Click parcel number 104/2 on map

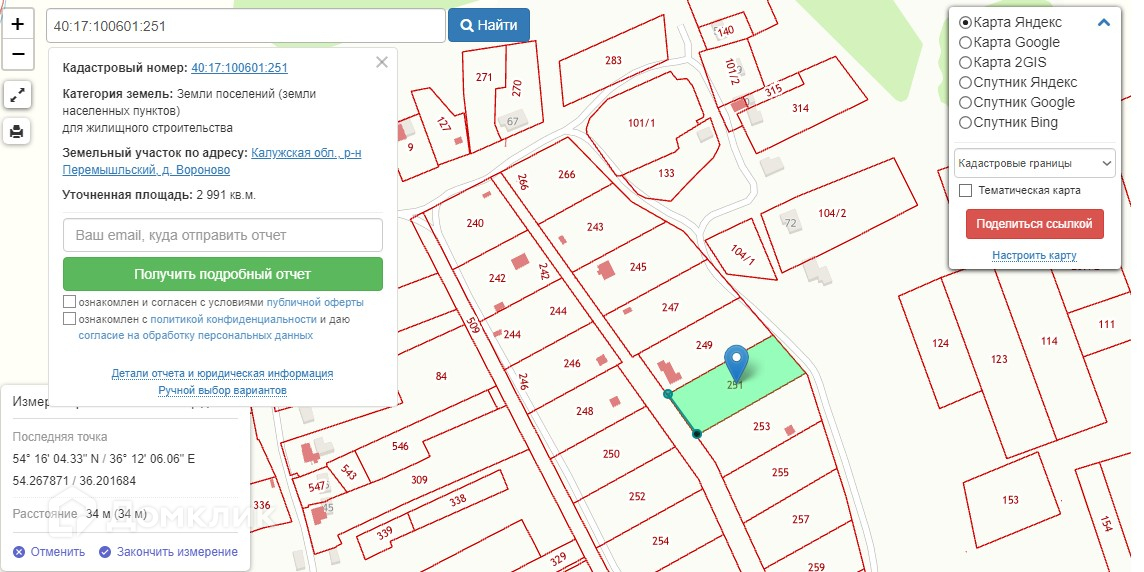click(832, 213)
